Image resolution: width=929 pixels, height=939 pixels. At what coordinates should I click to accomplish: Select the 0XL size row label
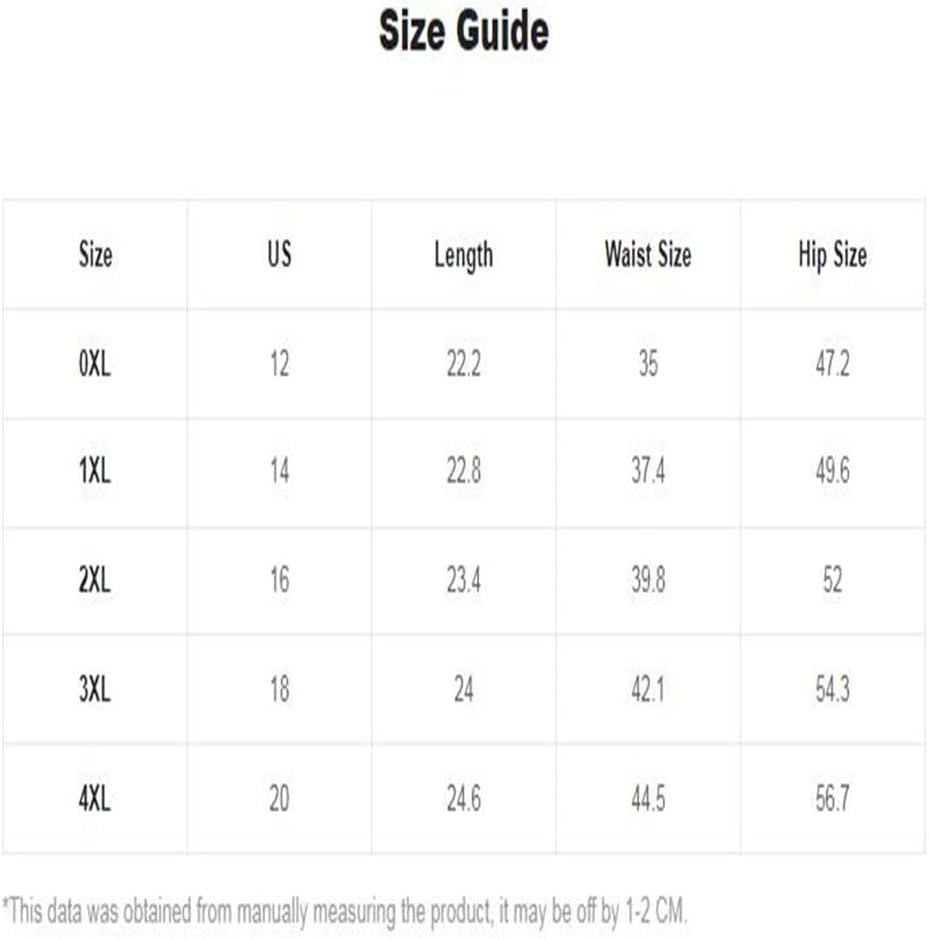pyautogui.click(x=95, y=364)
